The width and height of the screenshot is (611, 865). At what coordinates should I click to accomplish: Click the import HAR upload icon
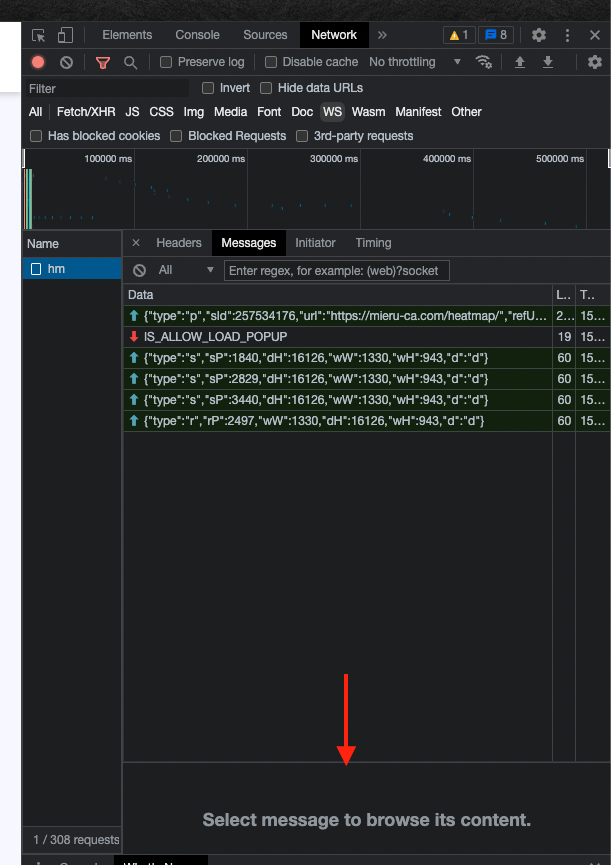519,62
